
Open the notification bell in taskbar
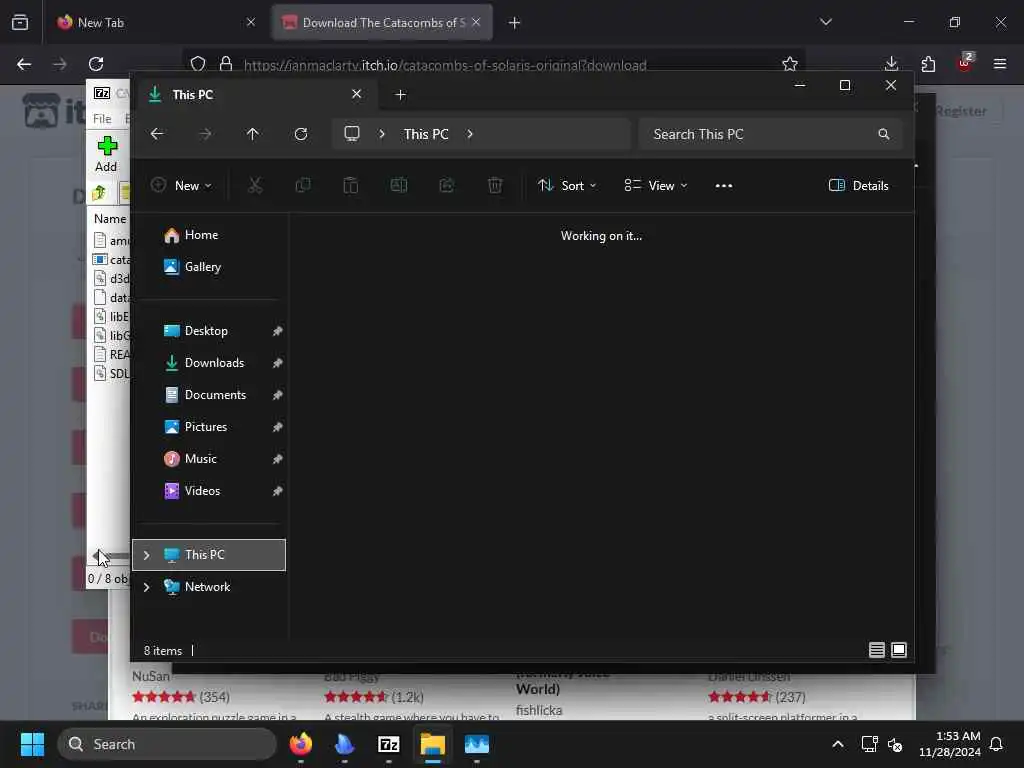997,744
